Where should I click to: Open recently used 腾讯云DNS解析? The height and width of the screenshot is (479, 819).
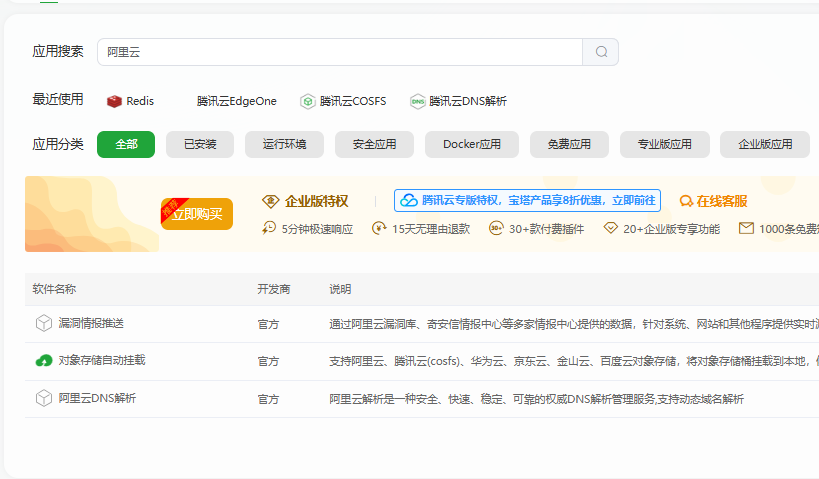(459, 101)
